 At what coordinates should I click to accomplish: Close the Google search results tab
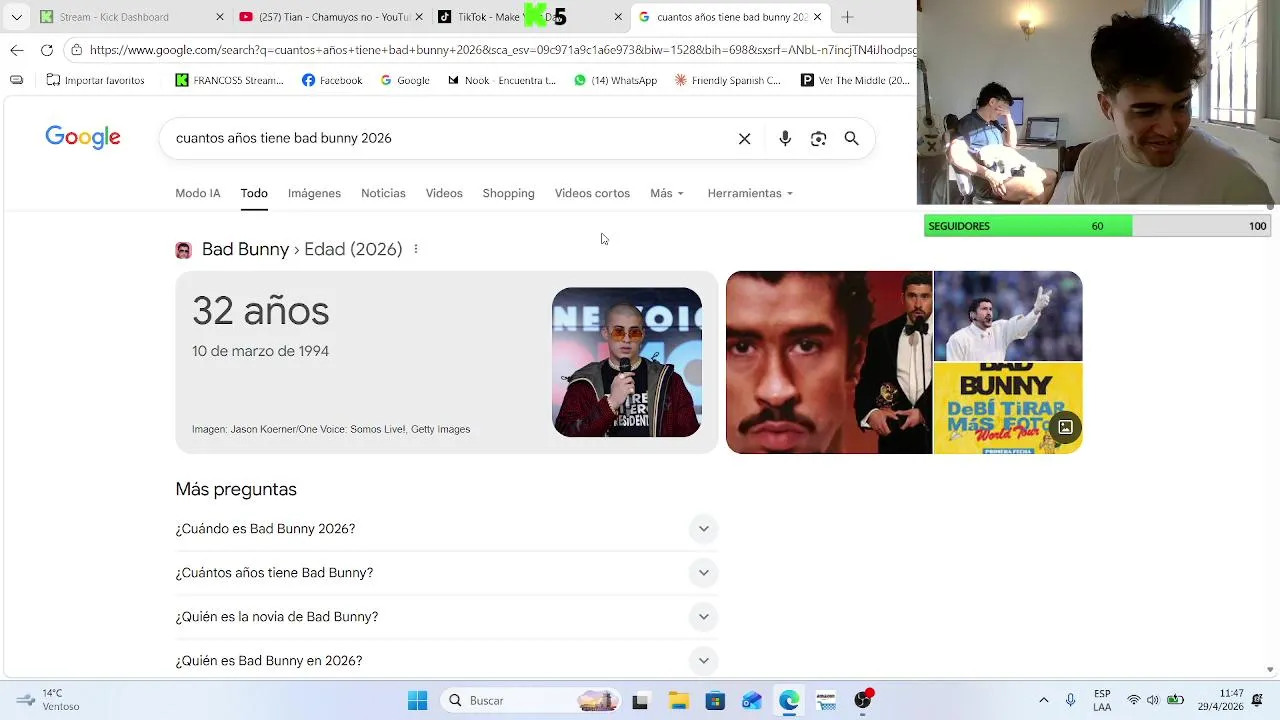tap(817, 17)
